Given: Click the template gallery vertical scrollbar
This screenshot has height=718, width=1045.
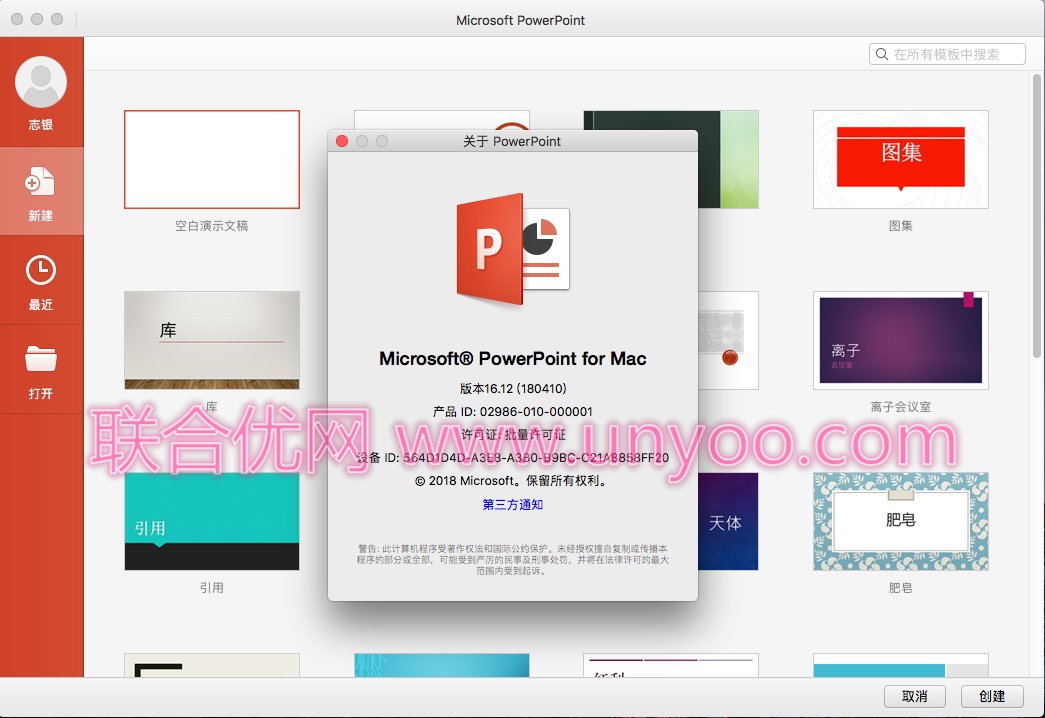Looking at the screenshot, I should (x=1036, y=217).
